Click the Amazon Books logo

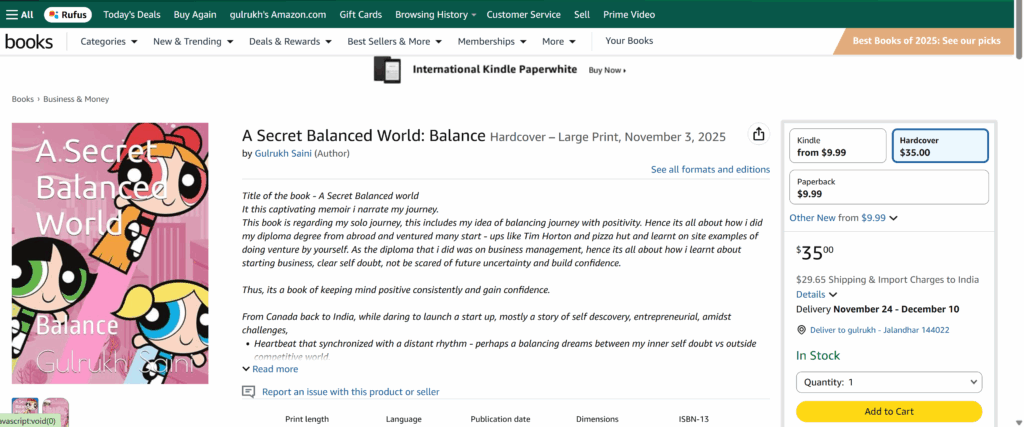click(x=29, y=41)
